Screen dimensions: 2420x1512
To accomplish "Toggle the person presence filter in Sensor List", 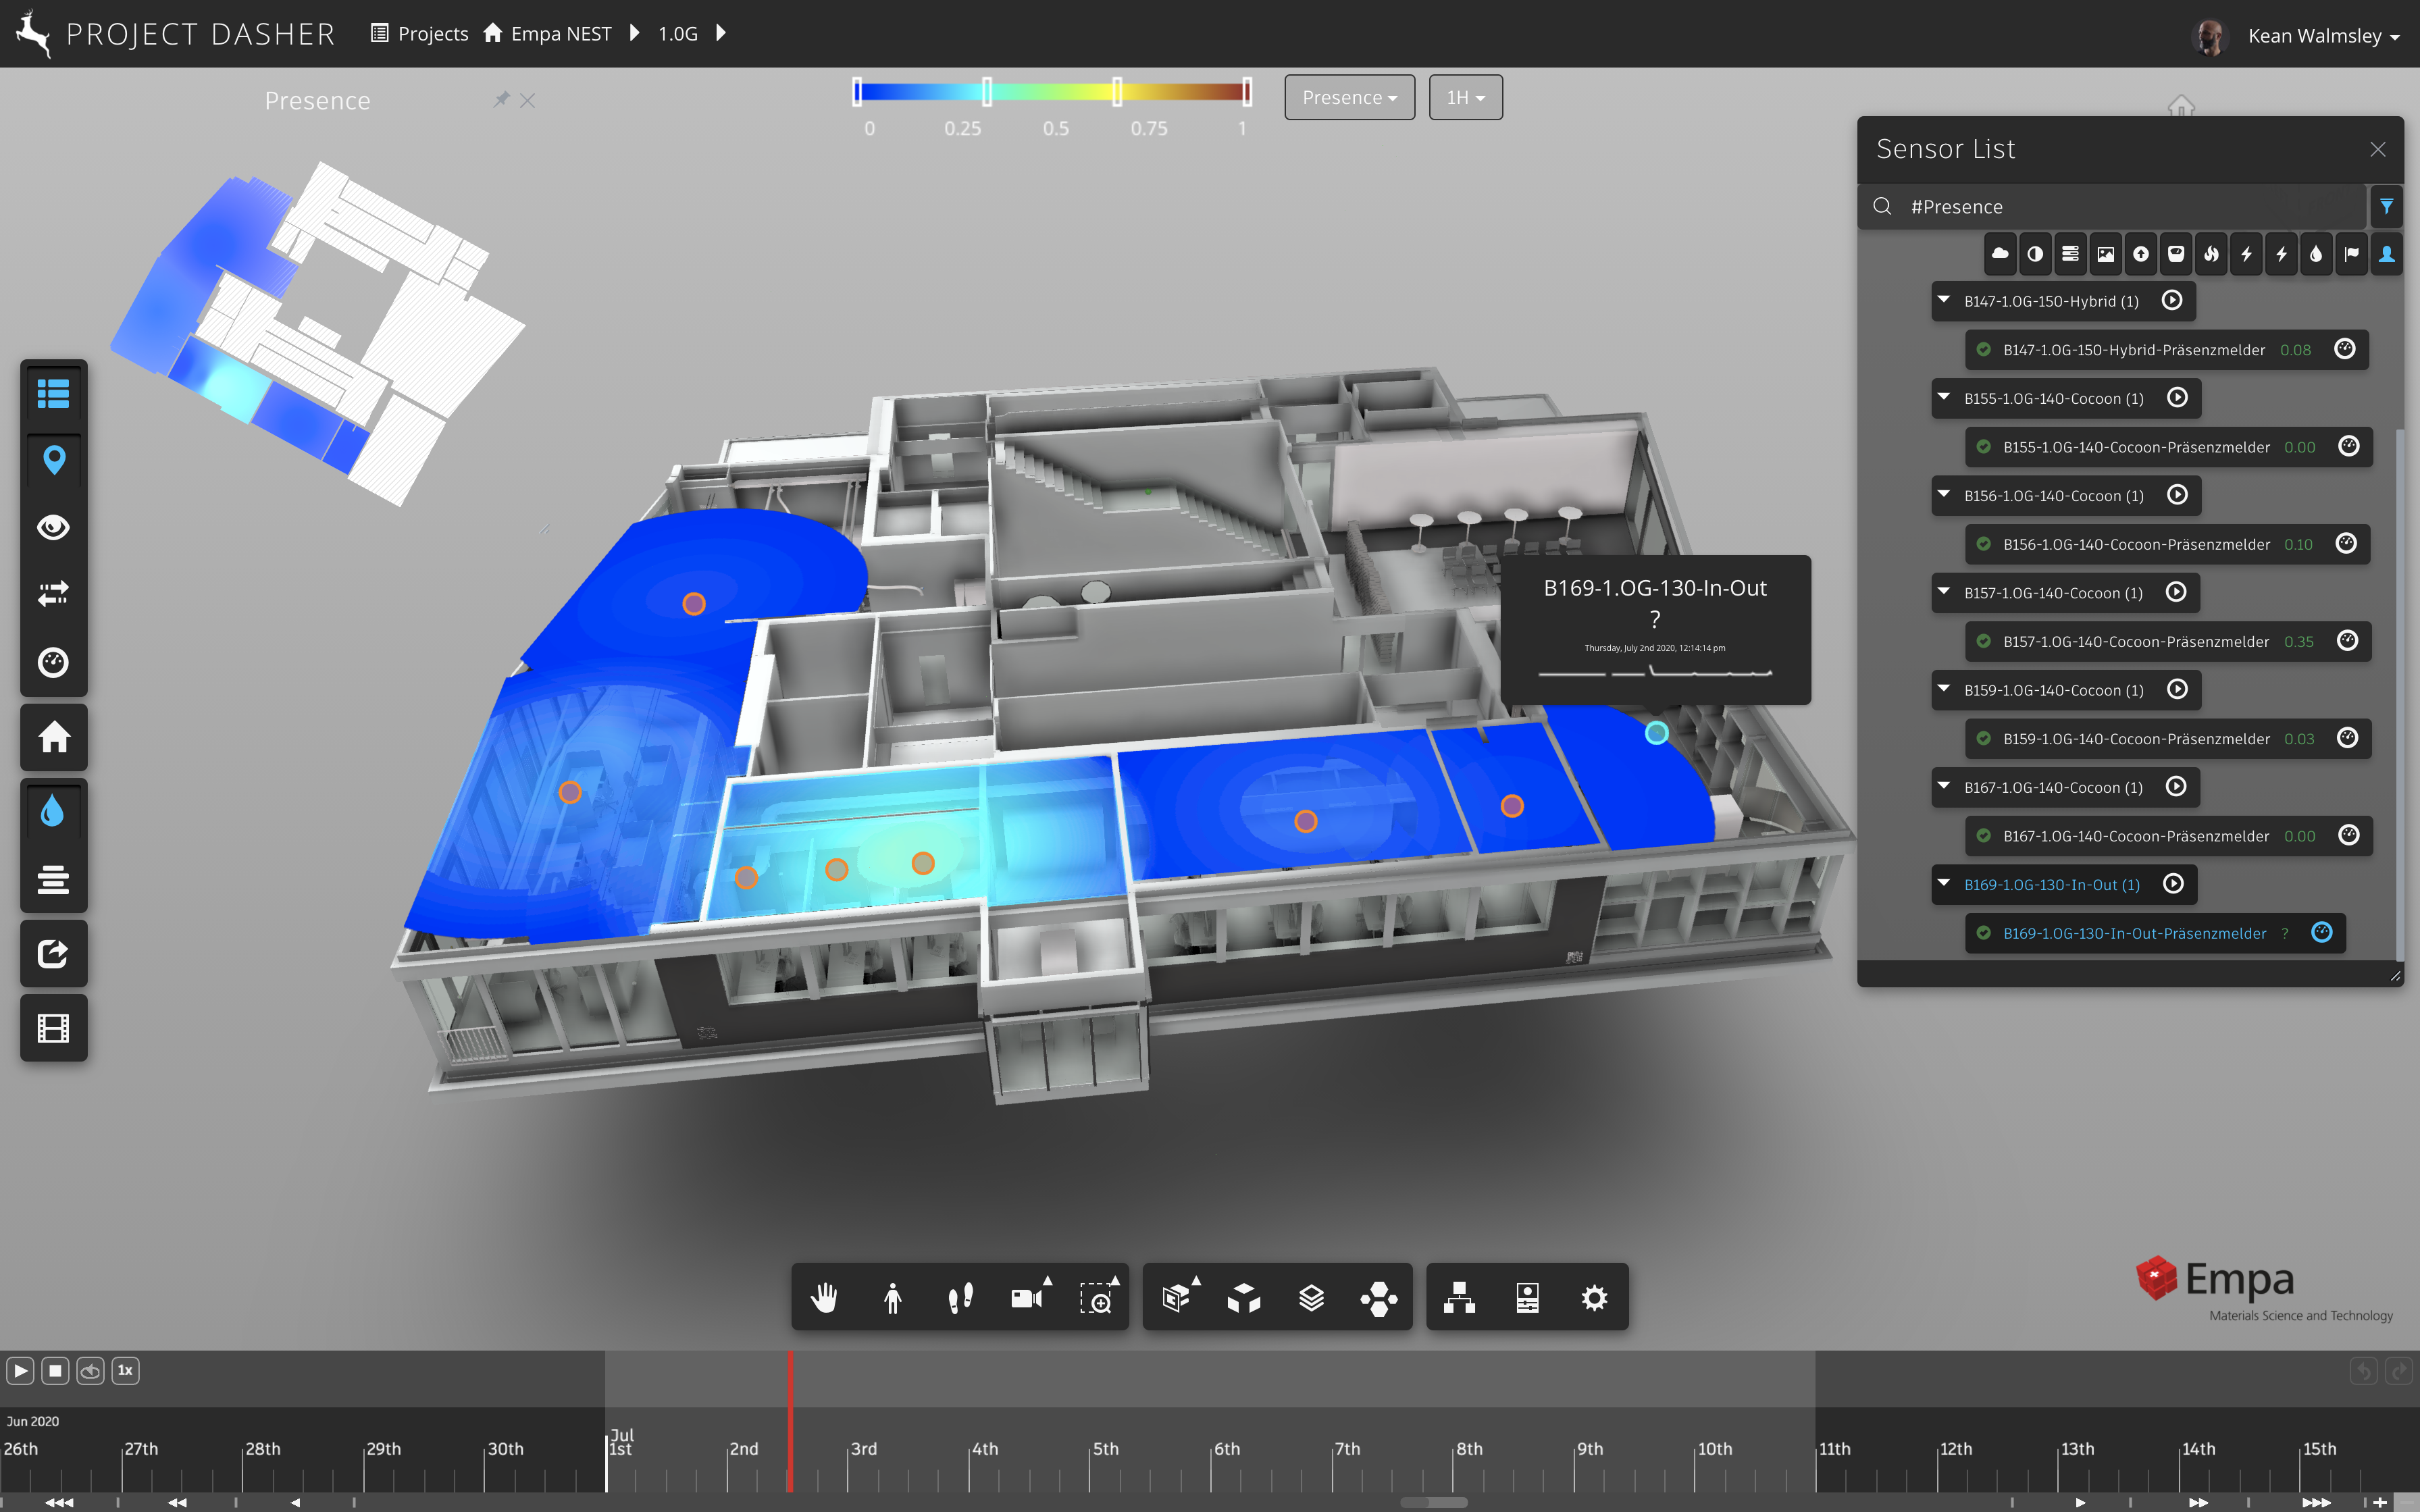I will point(2386,254).
